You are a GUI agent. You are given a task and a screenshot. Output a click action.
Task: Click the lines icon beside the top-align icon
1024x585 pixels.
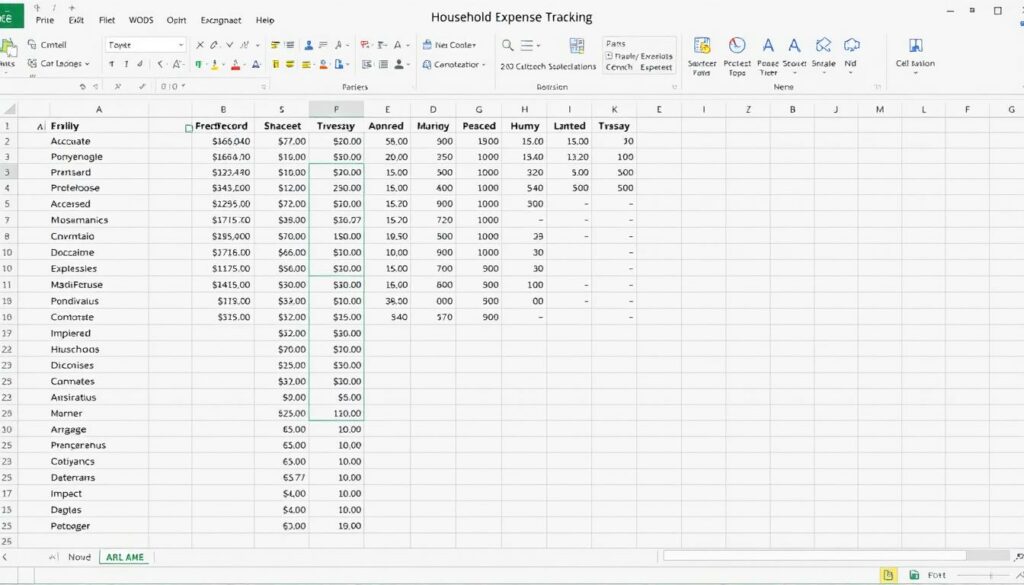289,45
